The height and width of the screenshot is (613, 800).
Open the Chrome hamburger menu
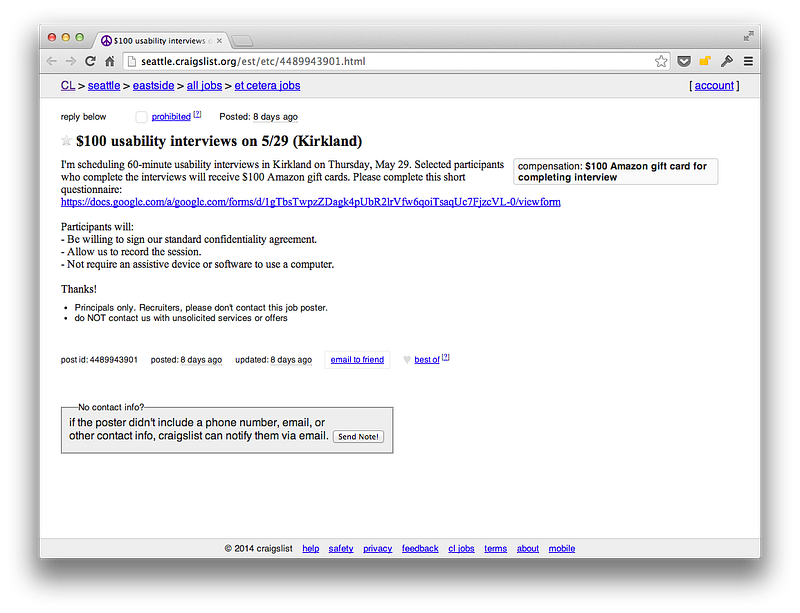pyautogui.click(x=748, y=61)
